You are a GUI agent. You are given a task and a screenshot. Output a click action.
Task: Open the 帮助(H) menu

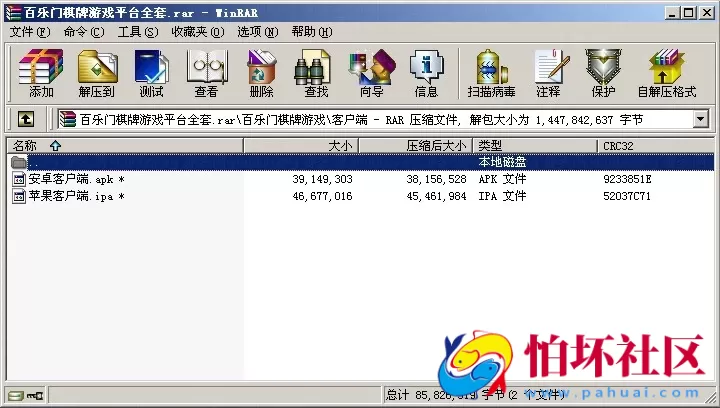pyautogui.click(x=312, y=32)
